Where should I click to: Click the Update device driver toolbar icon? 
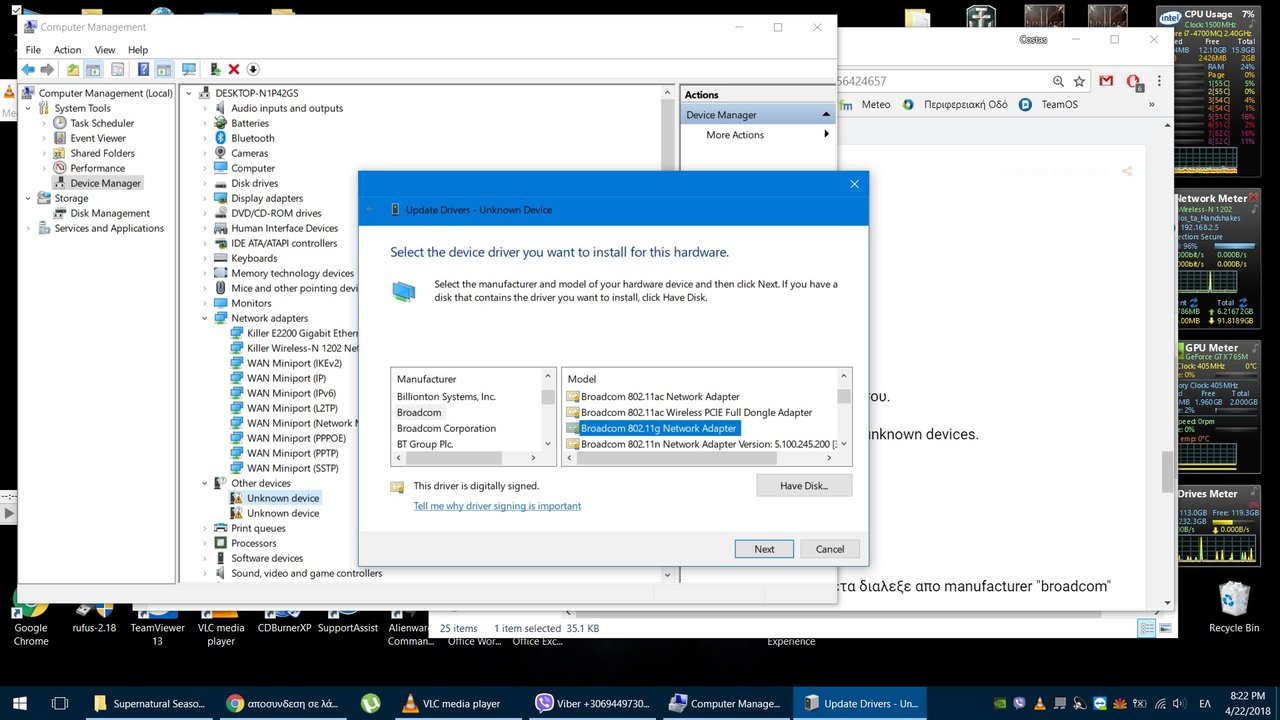pos(215,69)
